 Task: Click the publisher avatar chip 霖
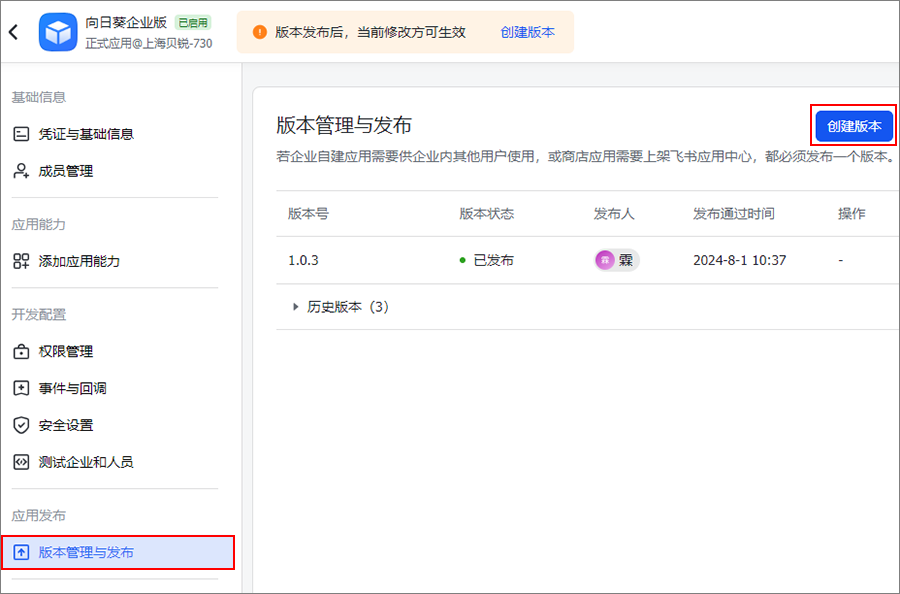[617, 260]
